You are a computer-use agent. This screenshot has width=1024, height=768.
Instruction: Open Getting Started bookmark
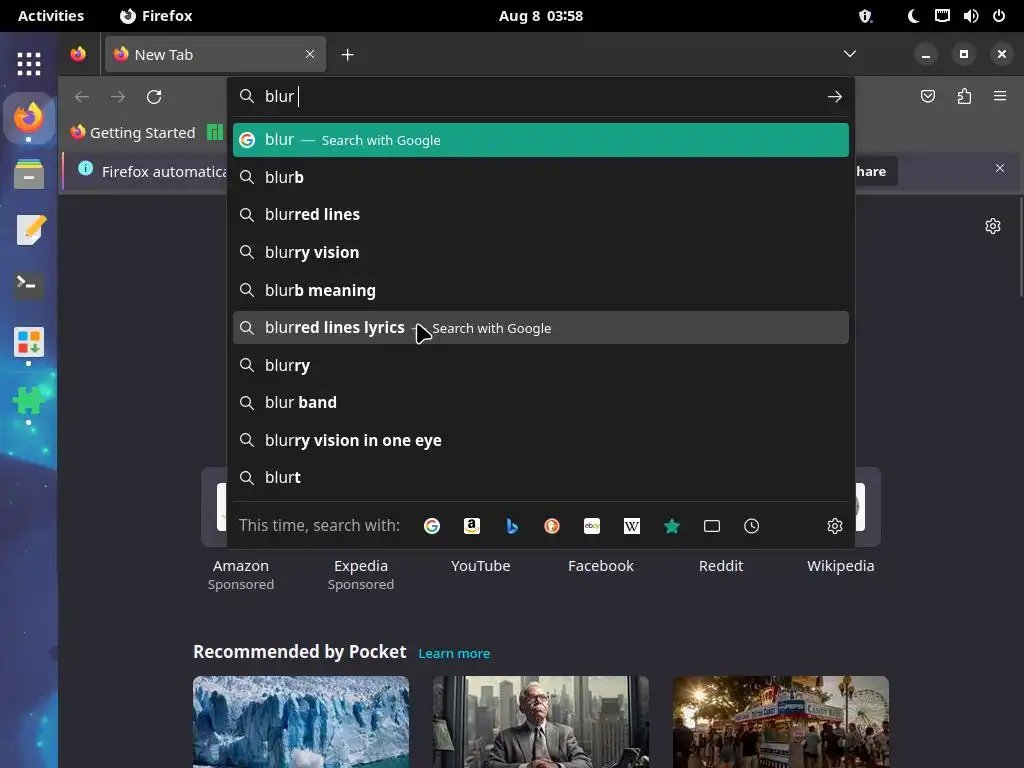click(x=133, y=133)
